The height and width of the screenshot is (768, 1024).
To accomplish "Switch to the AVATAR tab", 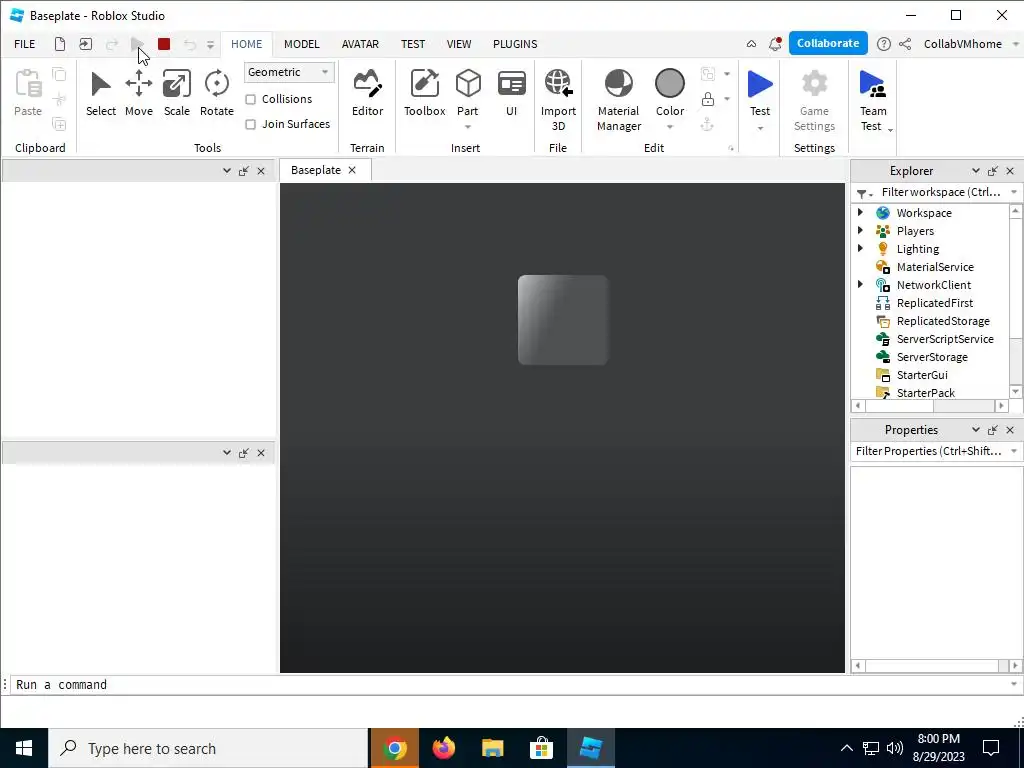I will point(360,44).
